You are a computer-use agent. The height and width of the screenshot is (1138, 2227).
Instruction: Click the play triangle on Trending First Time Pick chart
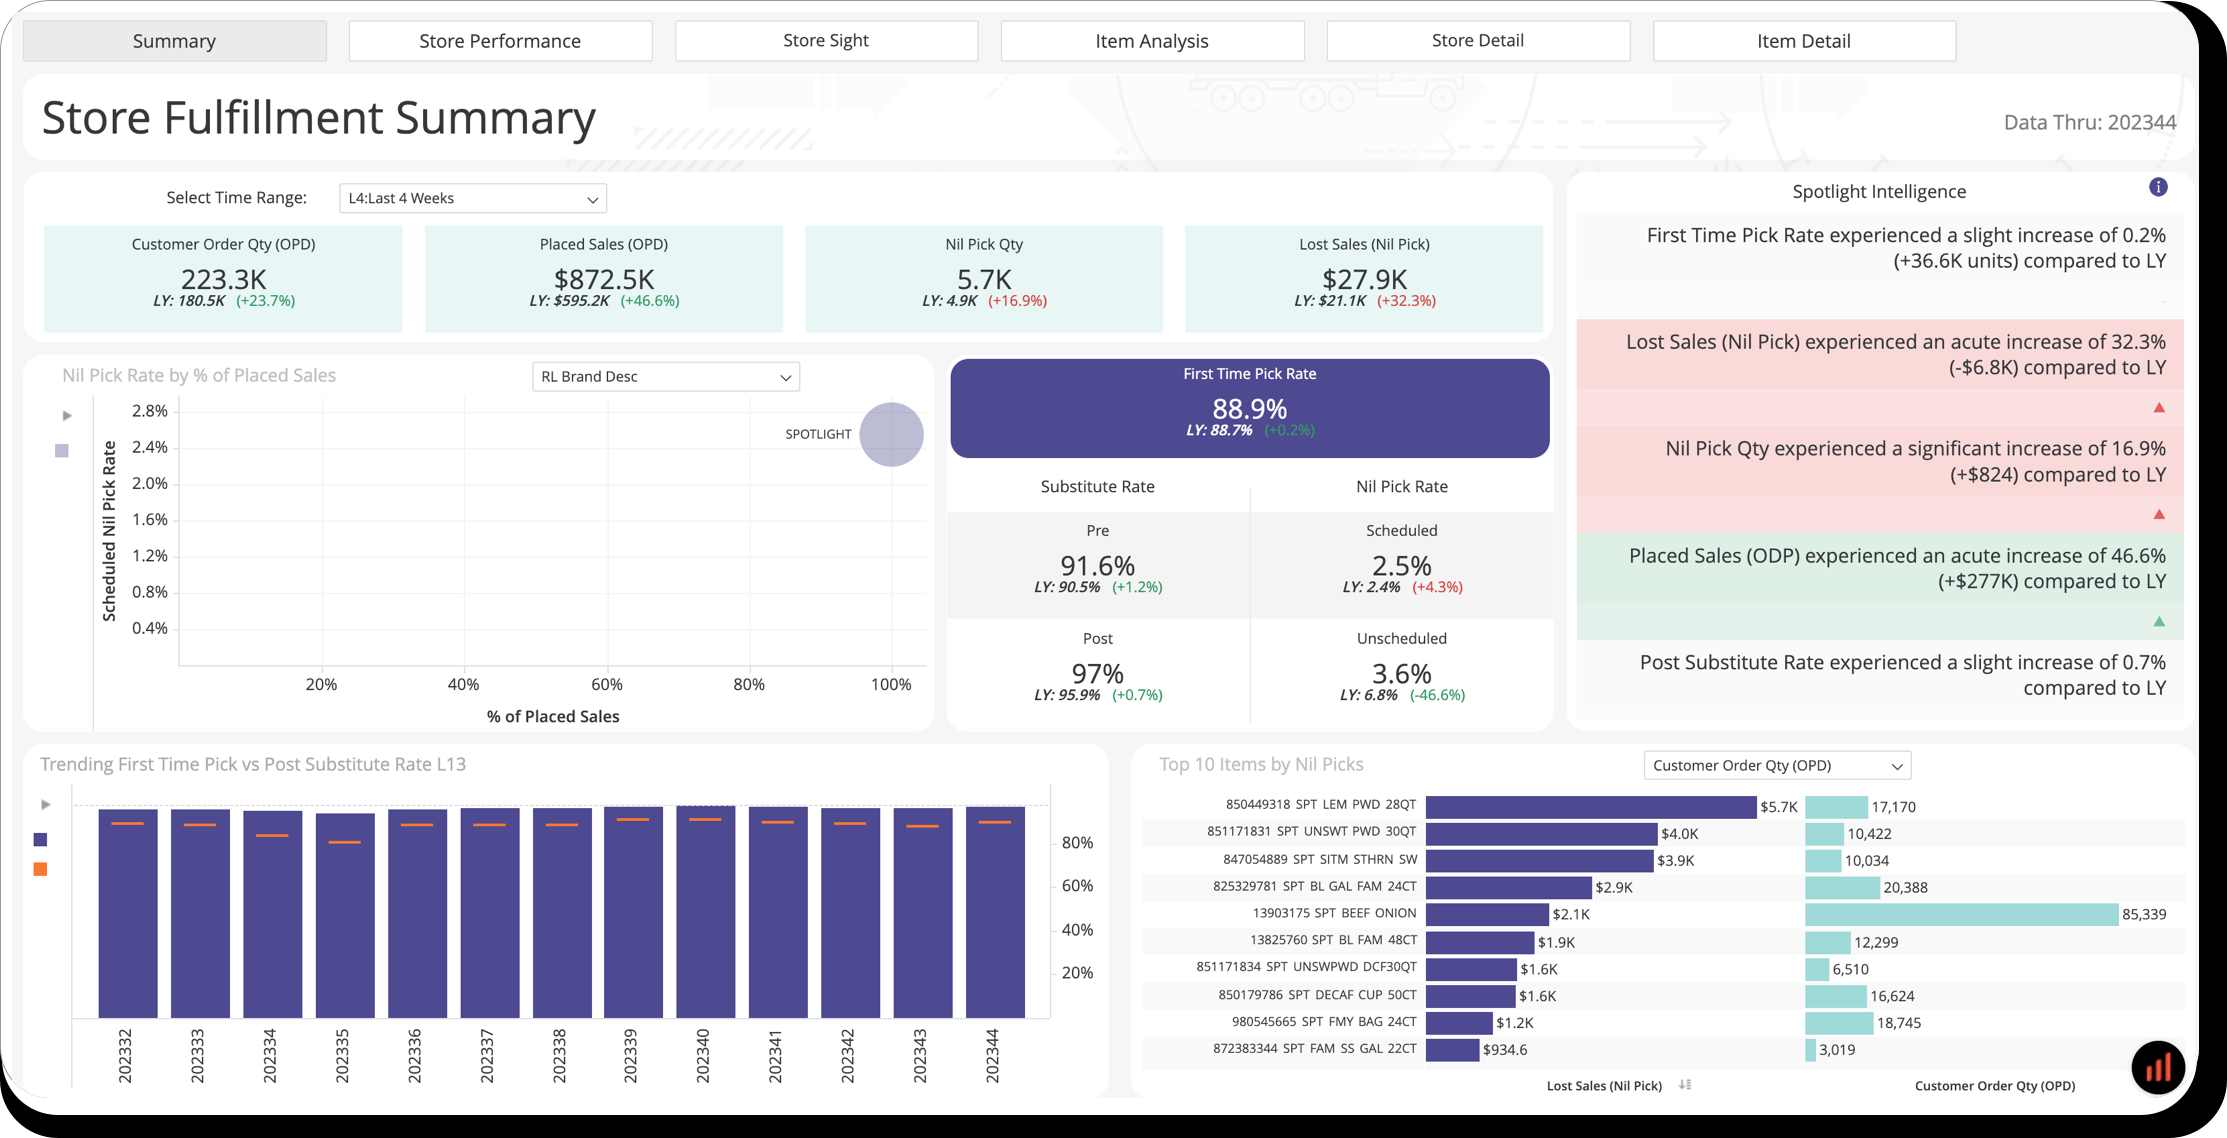(x=44, y=803)
